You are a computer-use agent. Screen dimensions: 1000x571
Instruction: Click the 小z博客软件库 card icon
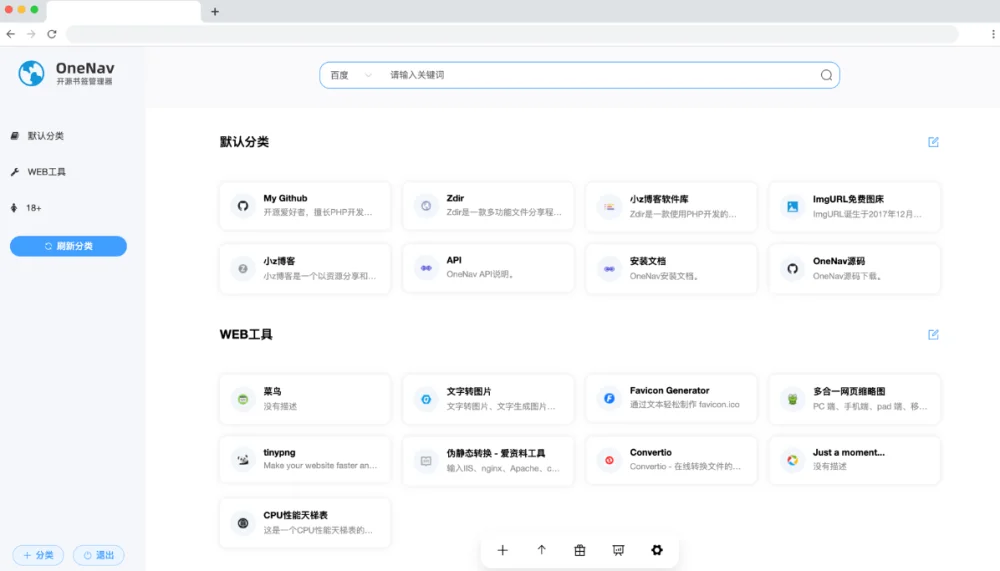pyautogui.click(x=609, y=206)
